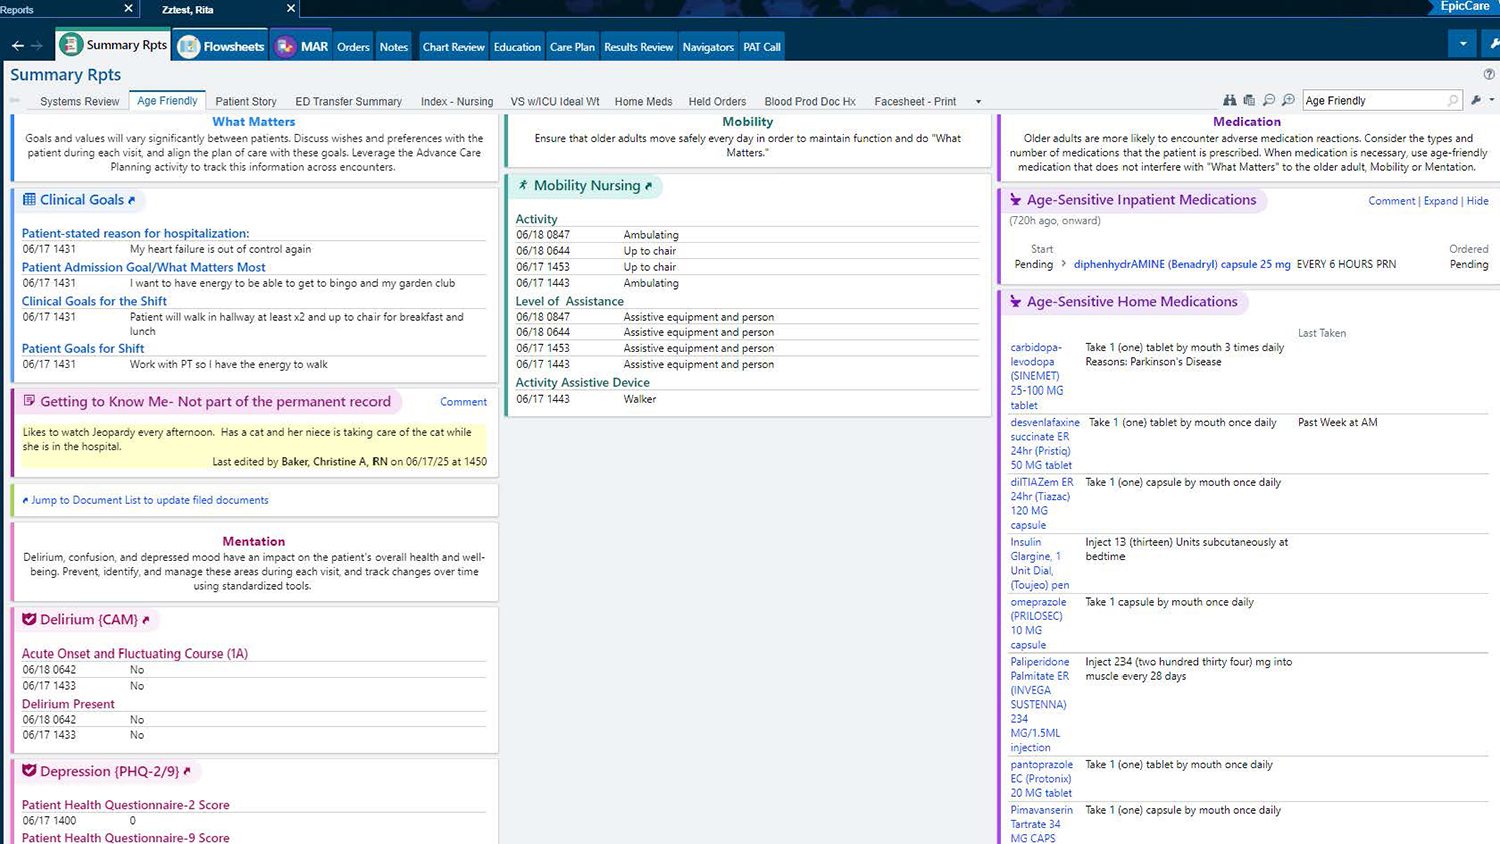Screen dimensions: 1500x844
Task: Zoom in using the plus magnifier icon
Action: [1288, 101]
